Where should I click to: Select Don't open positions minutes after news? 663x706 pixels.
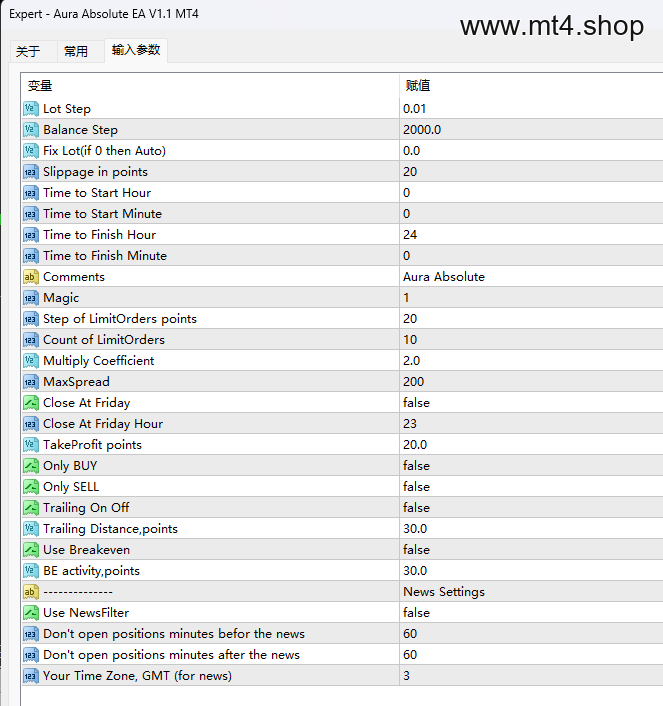coord(171,655)
